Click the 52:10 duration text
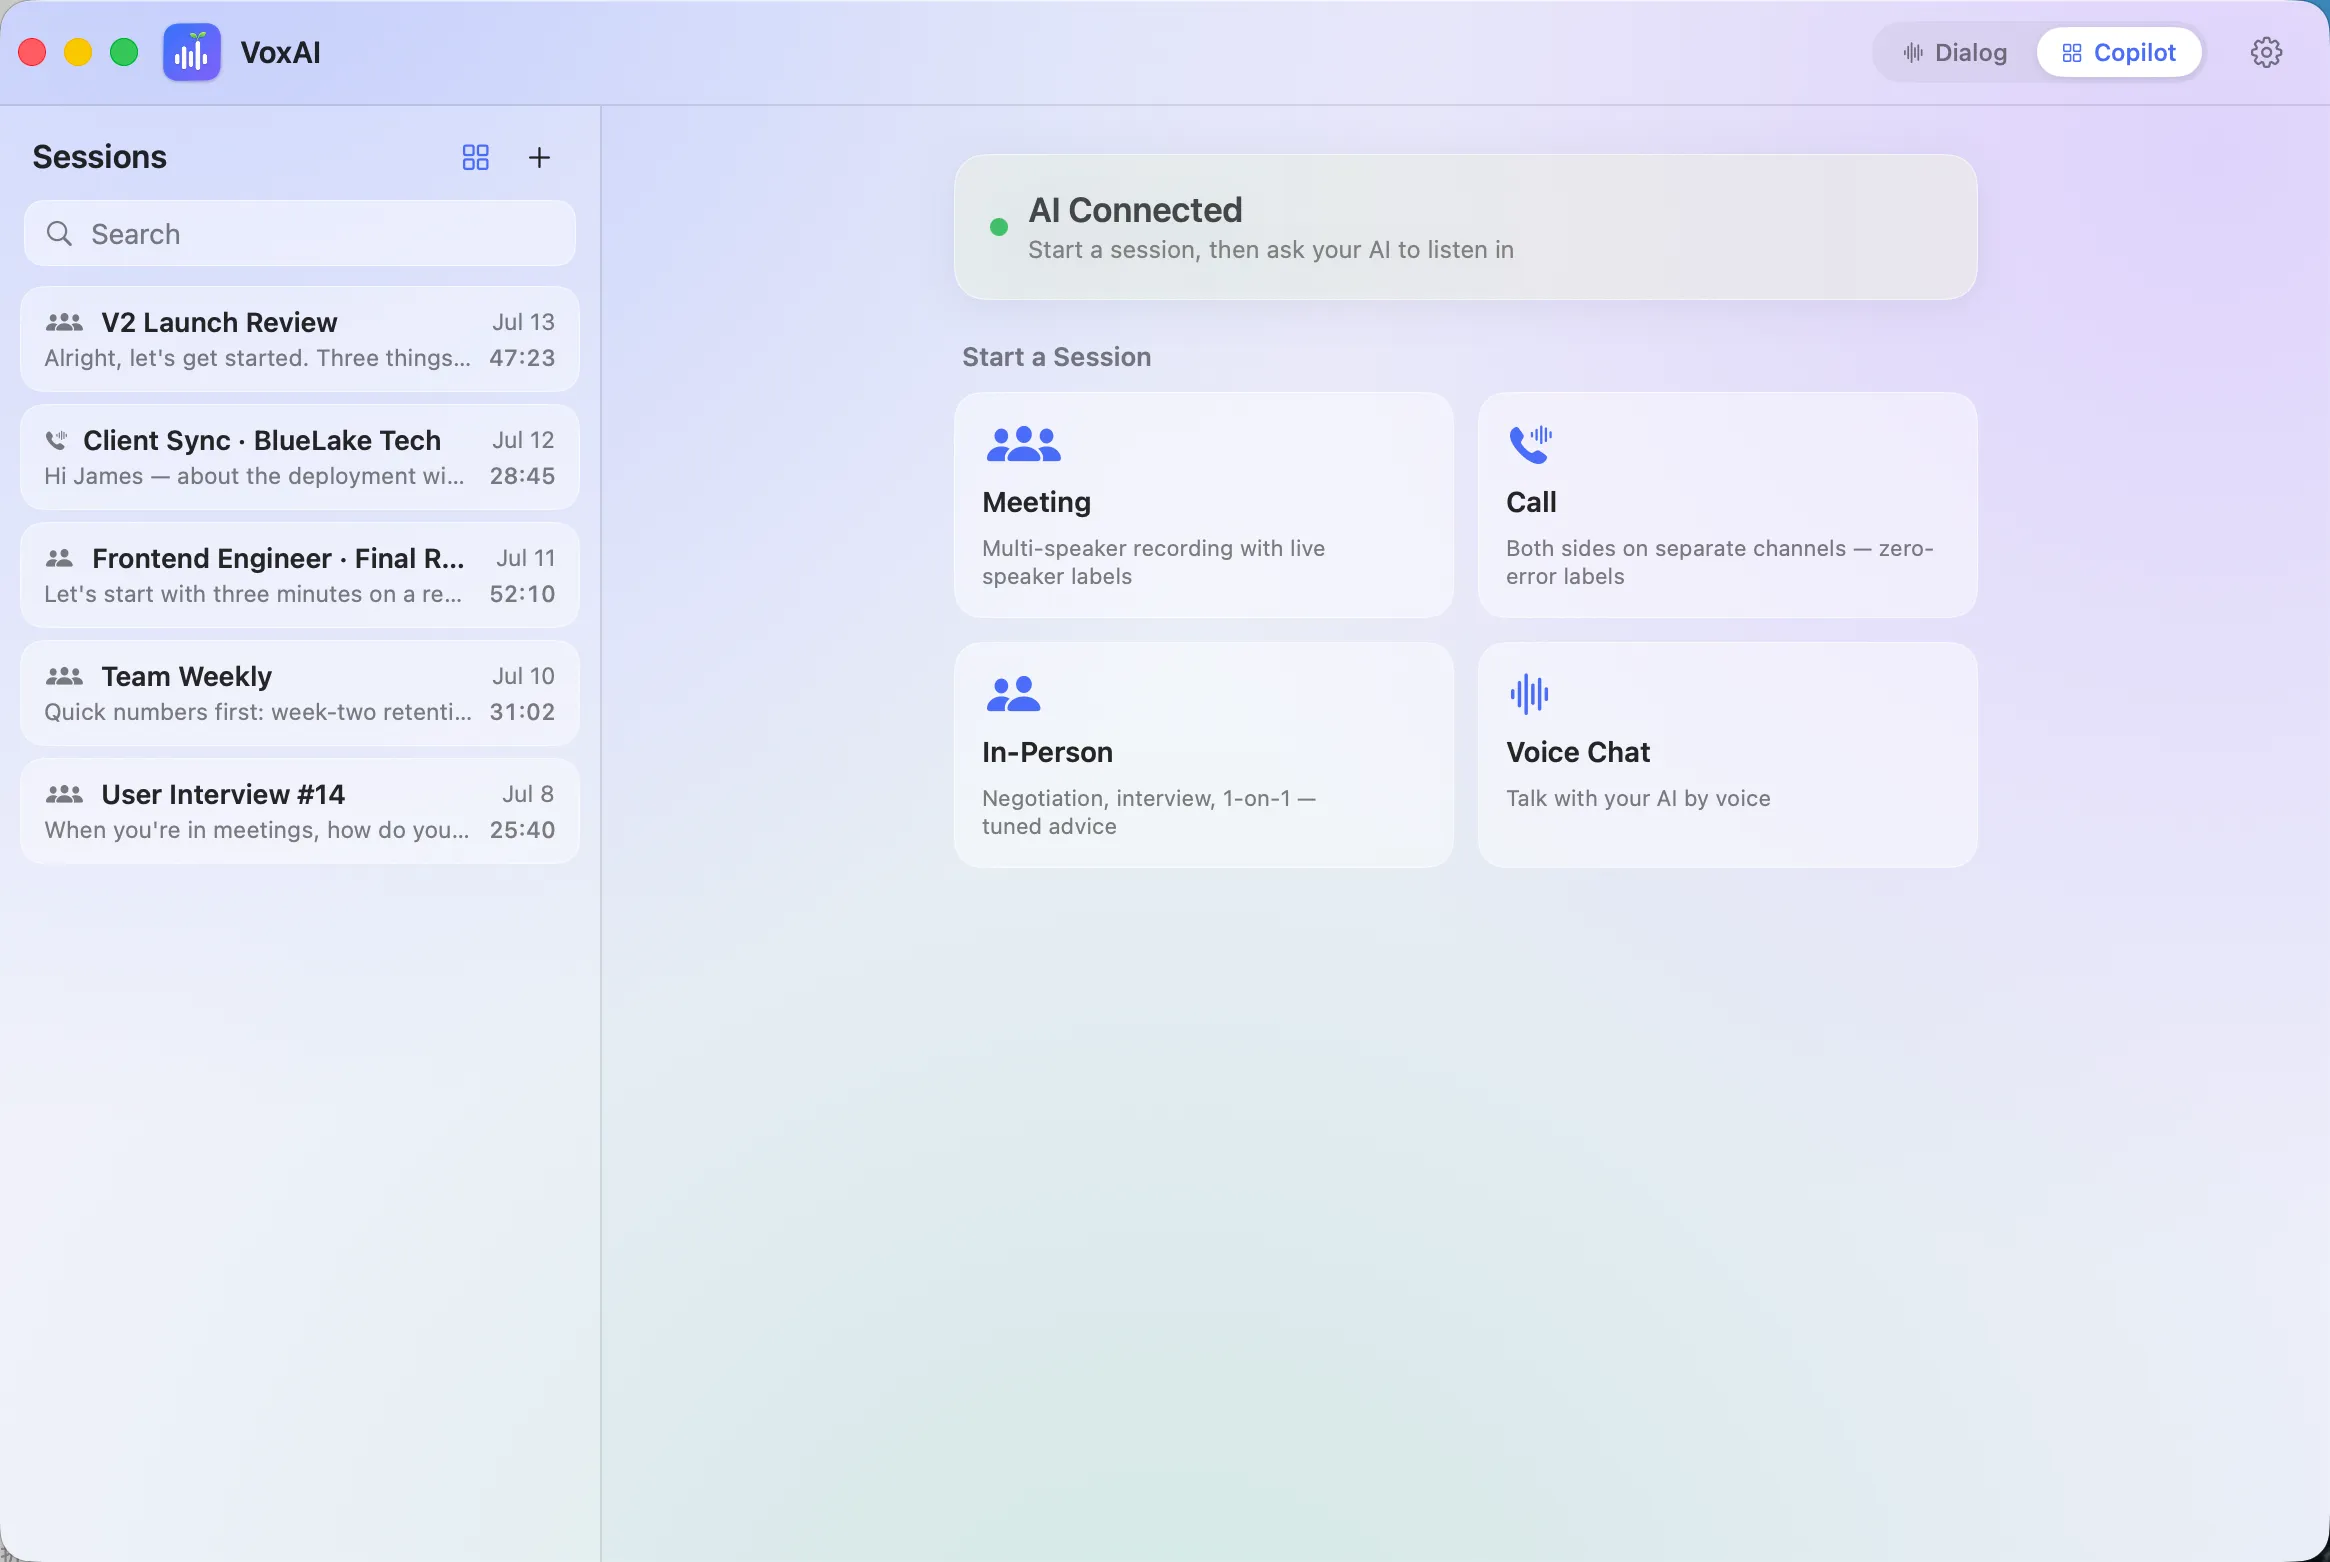The width and height of the screenshot is (2330, 1562). pyautogui.click(x=522, y=594)
